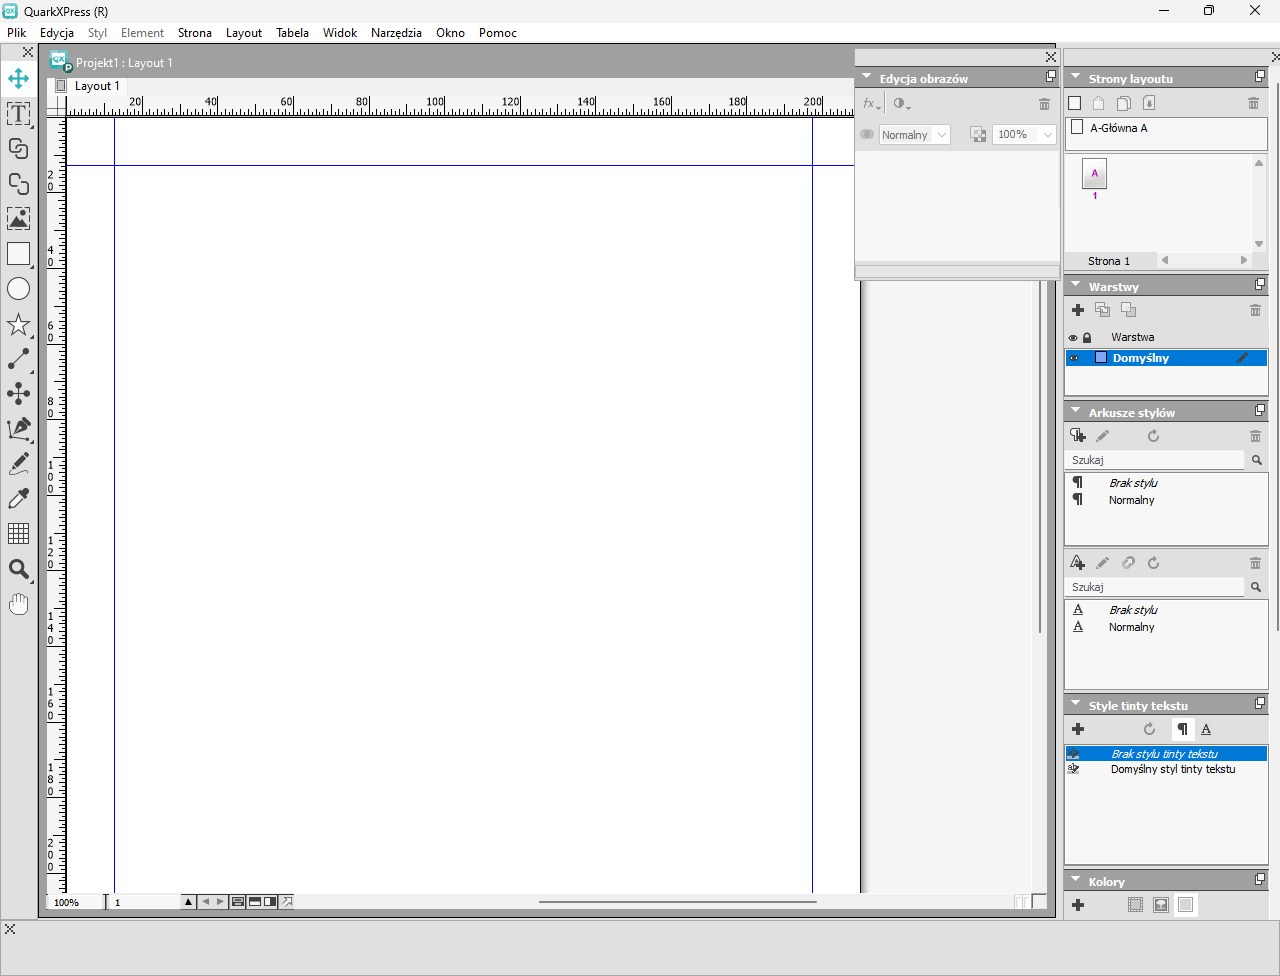Open the Edycja menu

tap(57, 33)
